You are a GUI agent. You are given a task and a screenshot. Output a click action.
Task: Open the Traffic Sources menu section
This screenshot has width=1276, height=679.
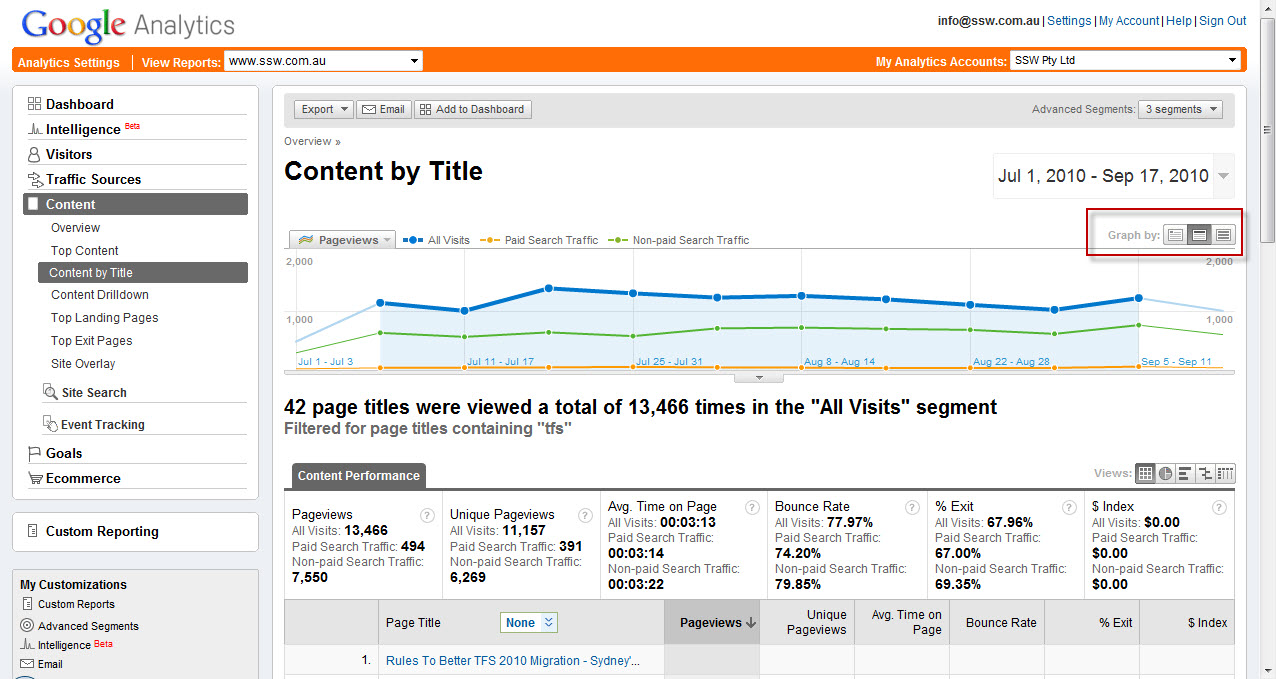[93, 179]
